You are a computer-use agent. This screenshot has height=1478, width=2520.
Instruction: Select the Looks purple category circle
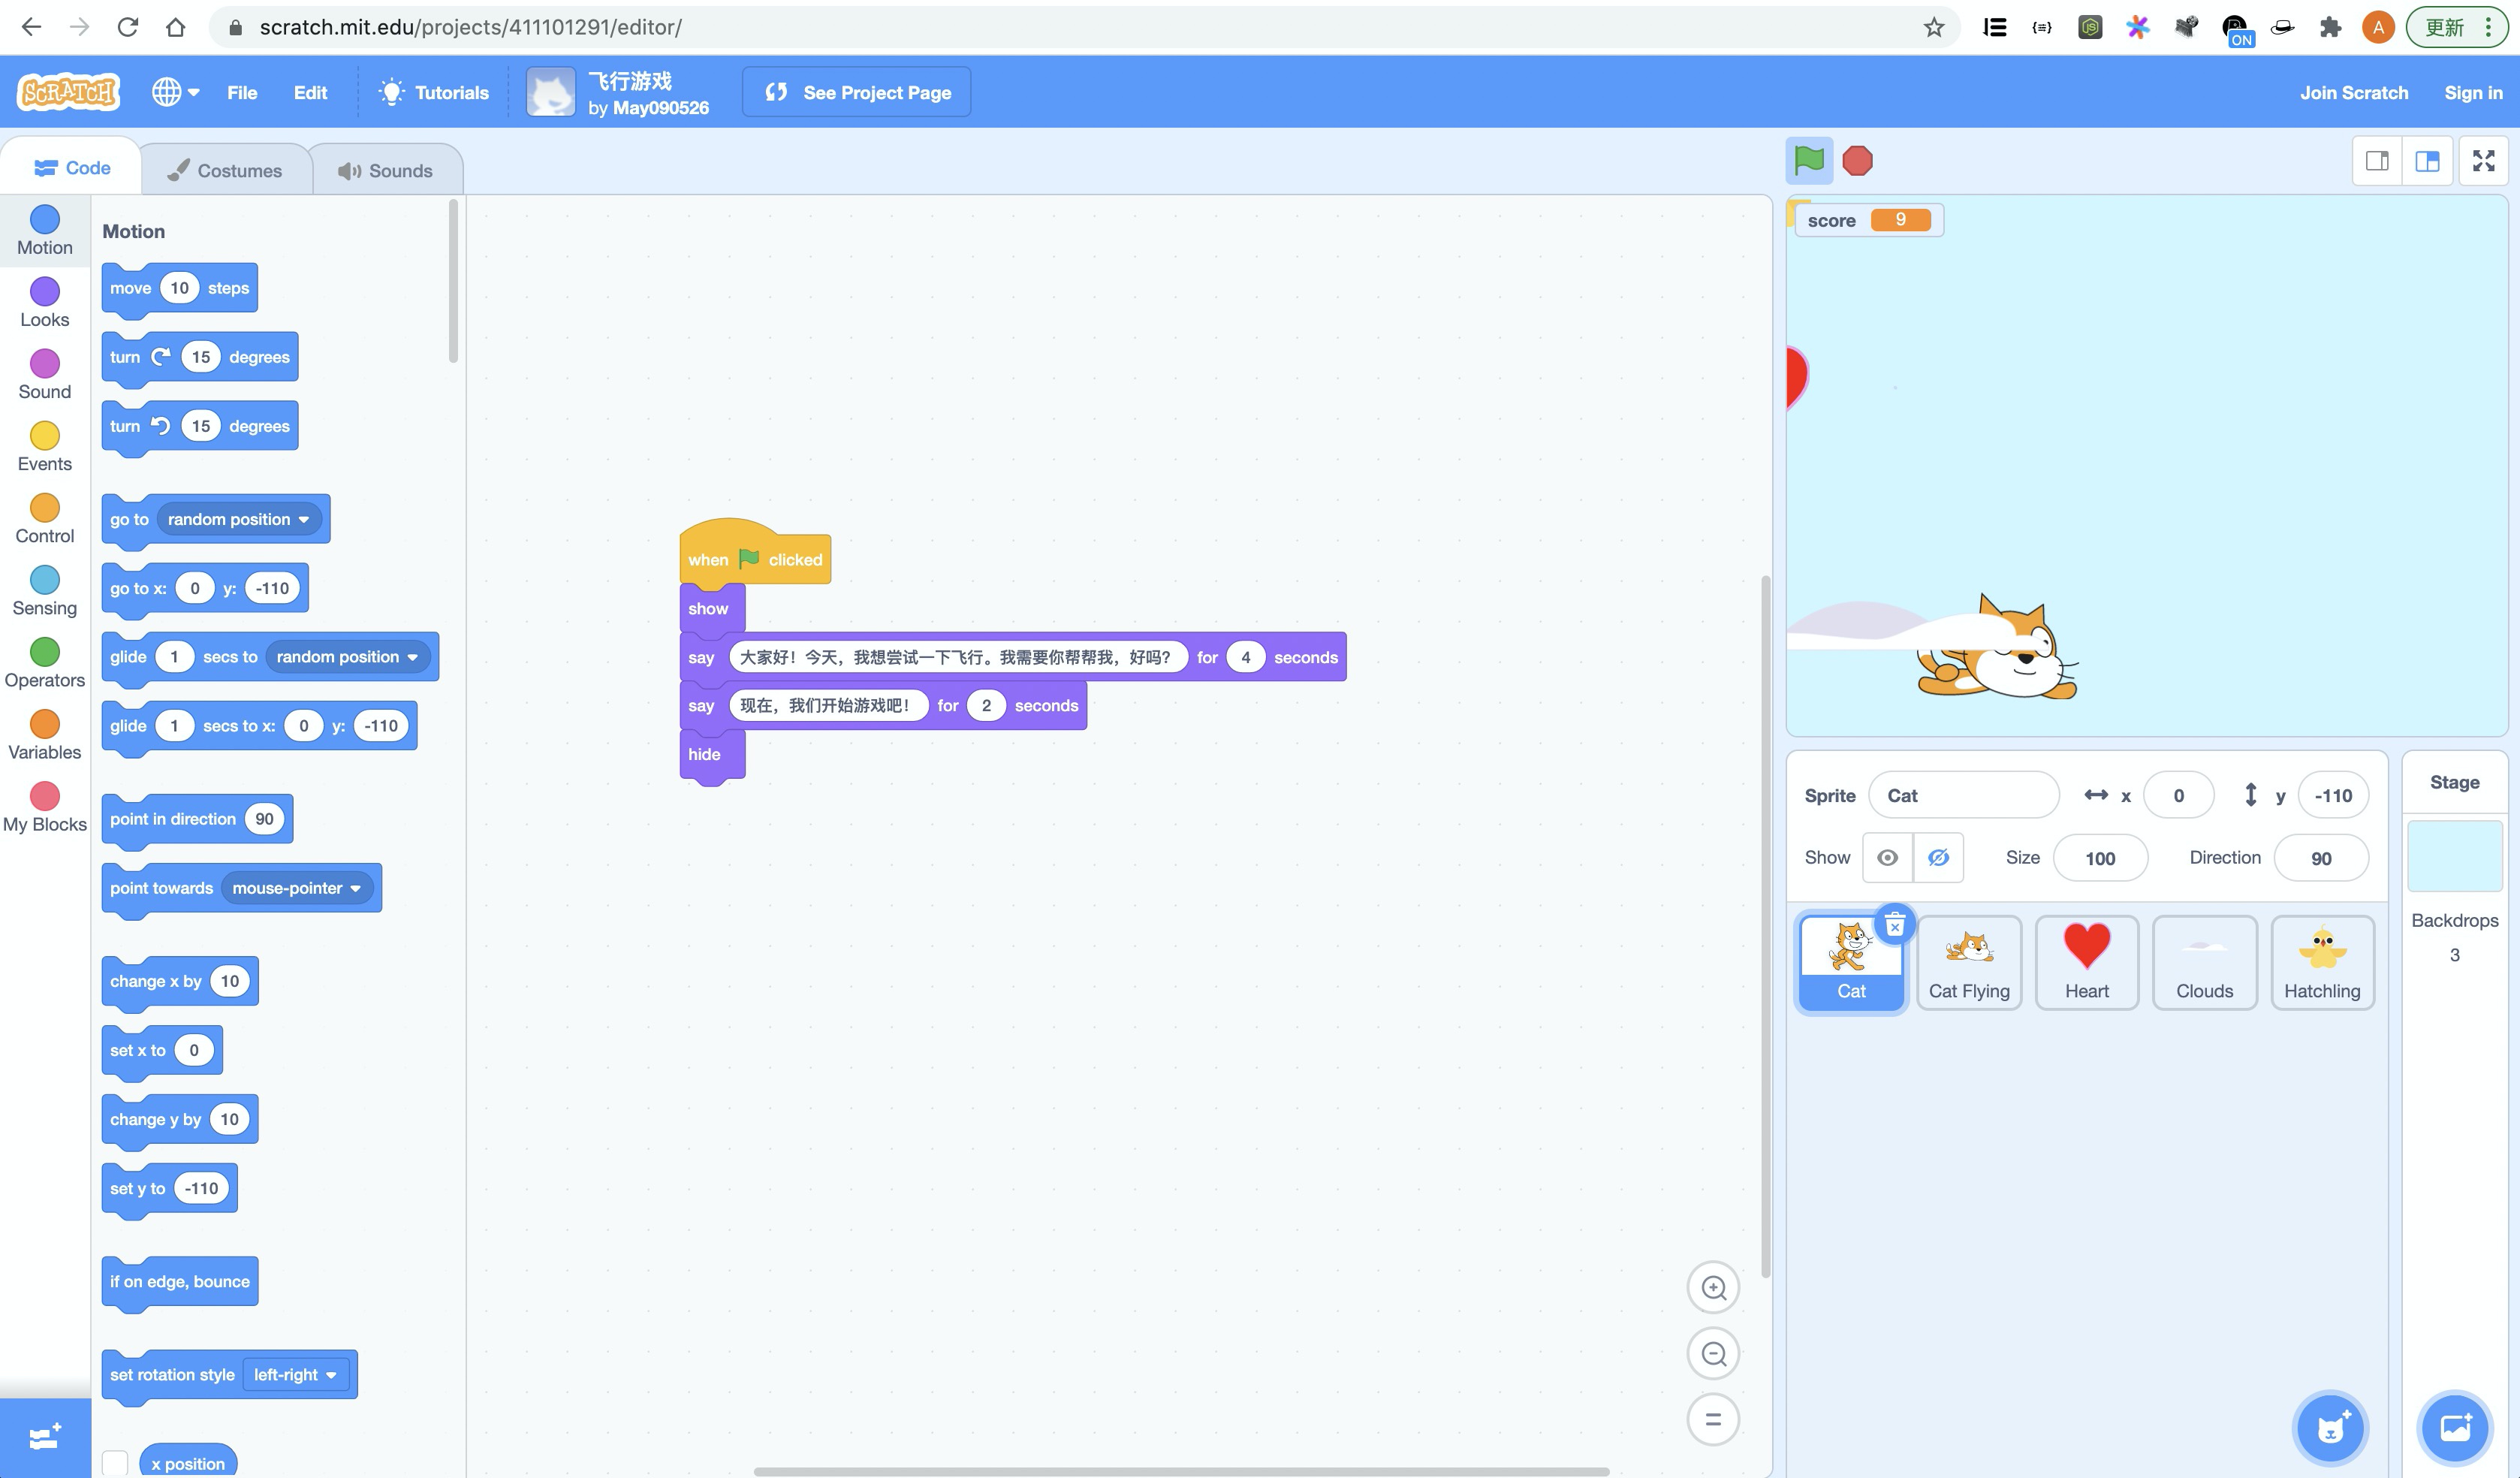click(x=45, y=291)
